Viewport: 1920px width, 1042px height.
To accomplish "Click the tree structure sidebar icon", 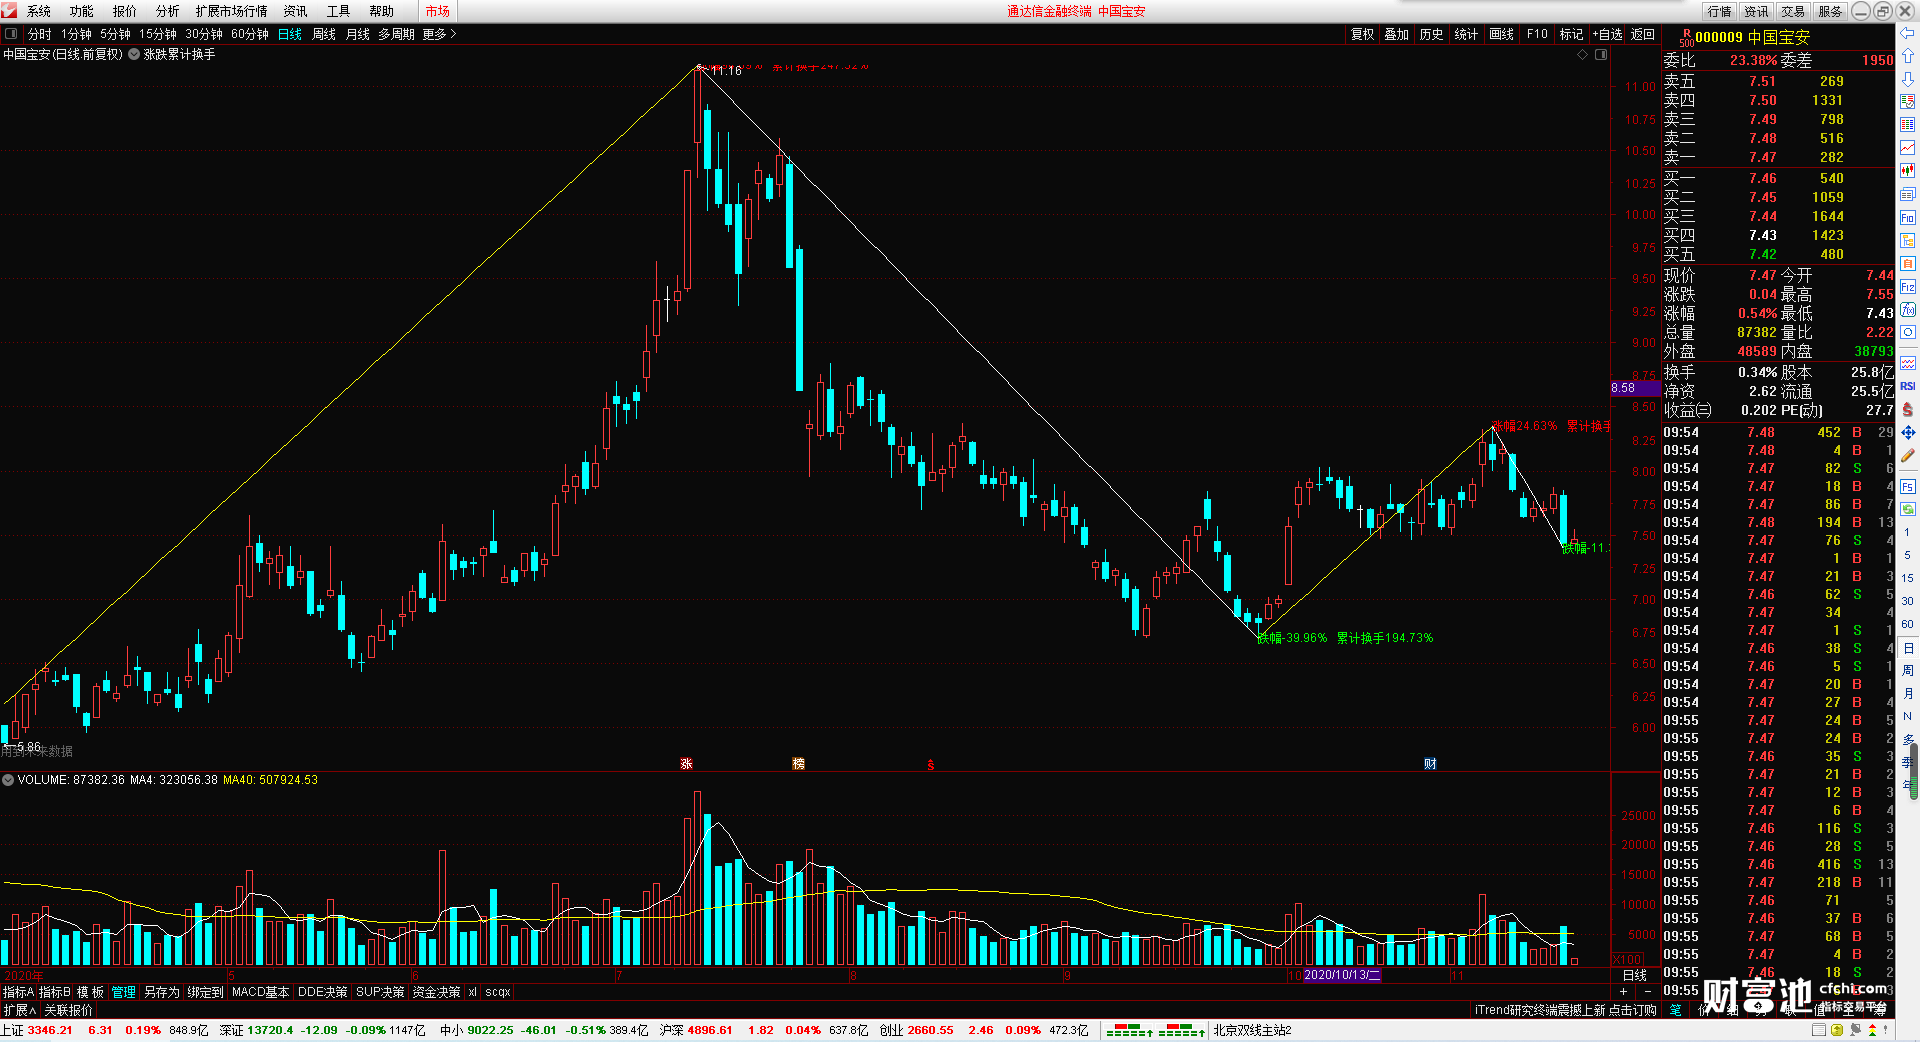I will [1907, 240].
